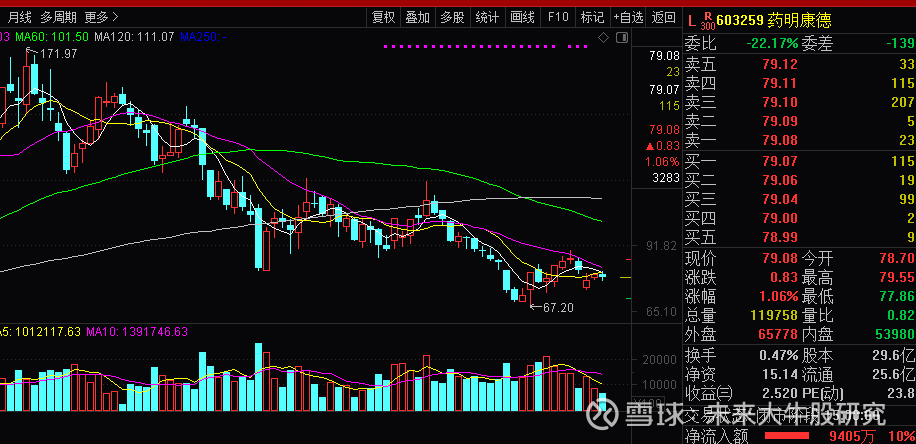Click the 委差 value -139

pyautogui.click(x=900, y=43)
